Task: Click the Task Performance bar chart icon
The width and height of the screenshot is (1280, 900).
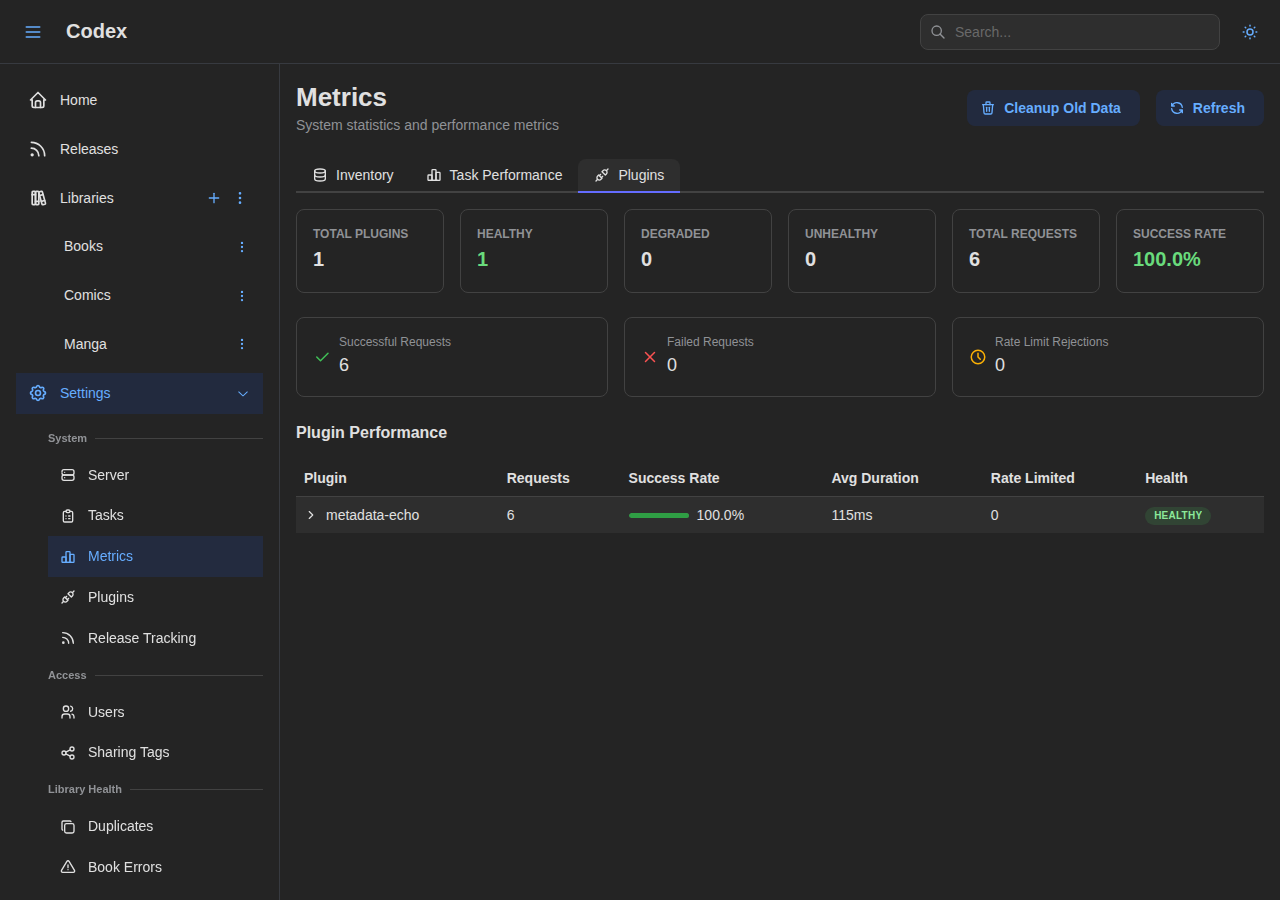Action: pos(434,175)
